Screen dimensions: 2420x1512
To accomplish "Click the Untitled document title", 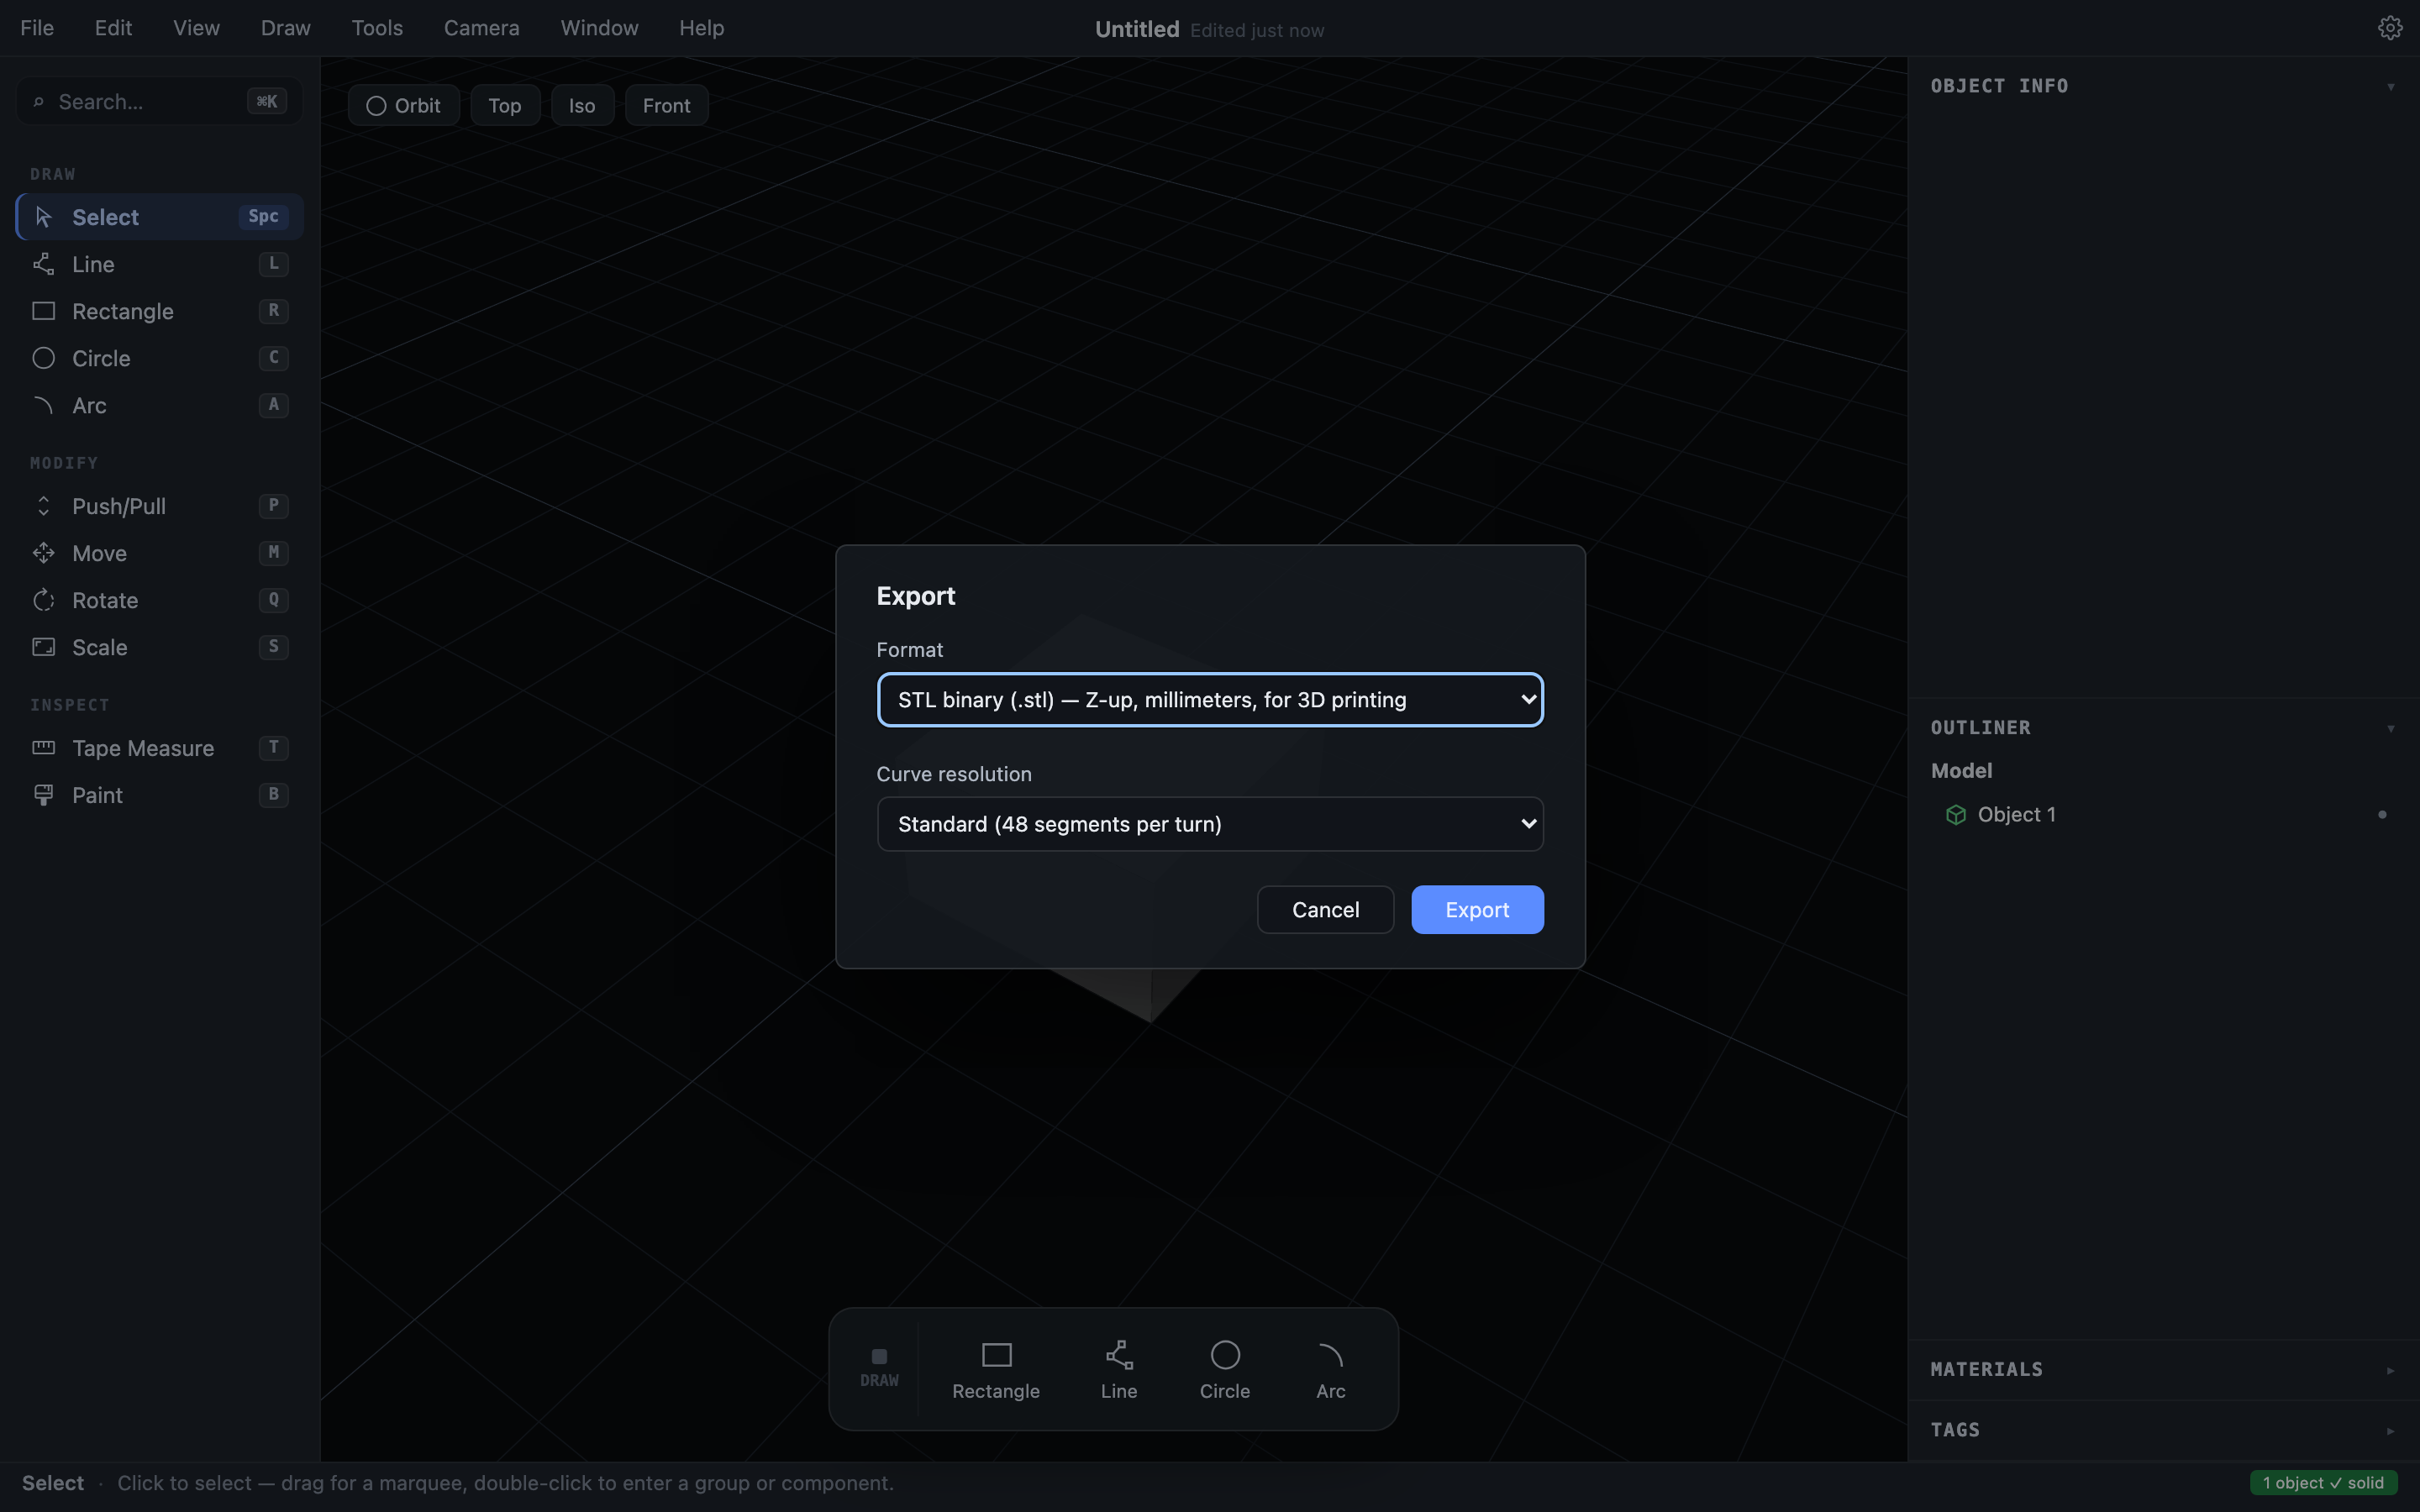I will [x=1137, y=29].
